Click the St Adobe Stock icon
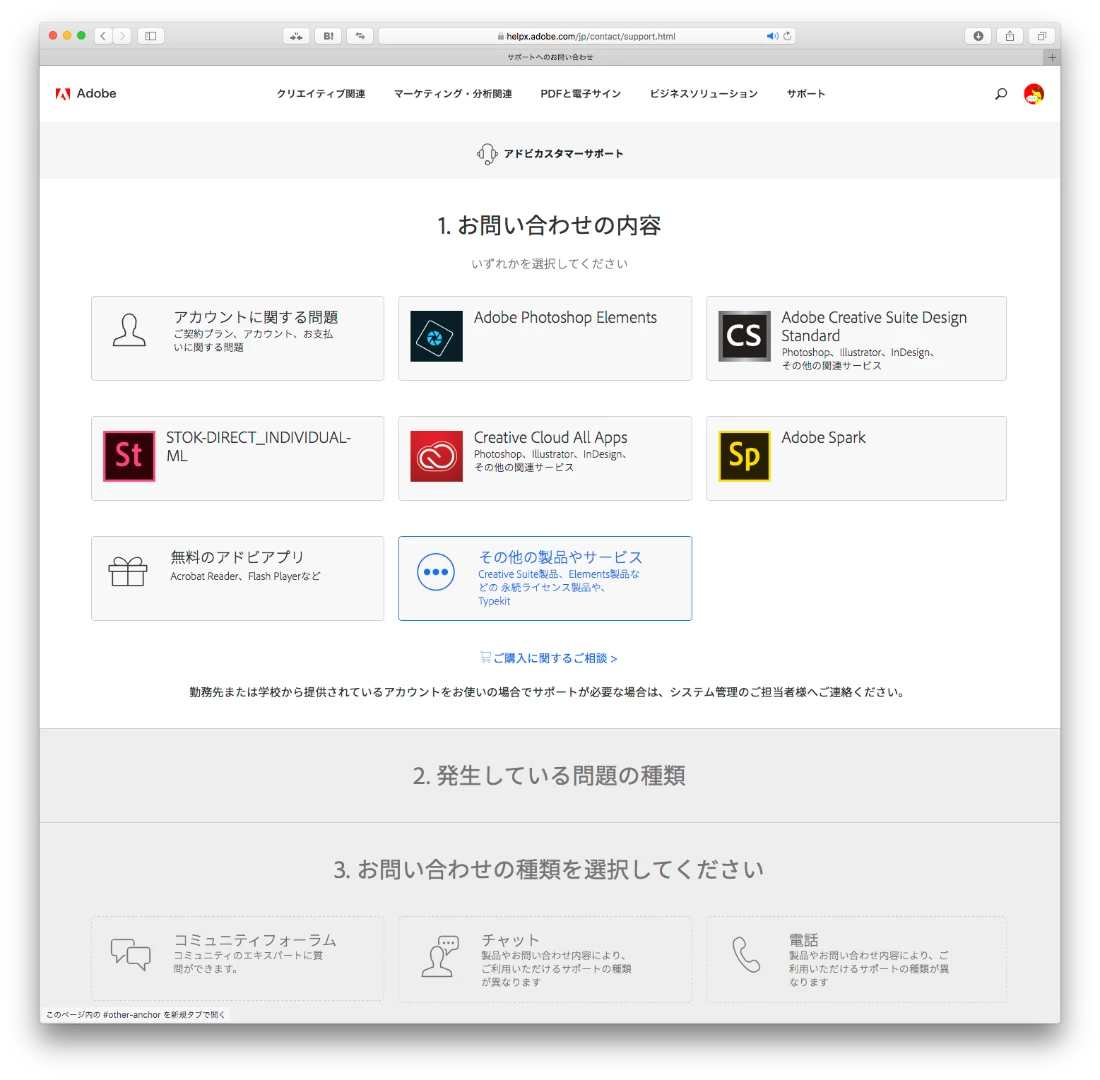Viewport: 1100px width, 1080px height. coord(129,456)
